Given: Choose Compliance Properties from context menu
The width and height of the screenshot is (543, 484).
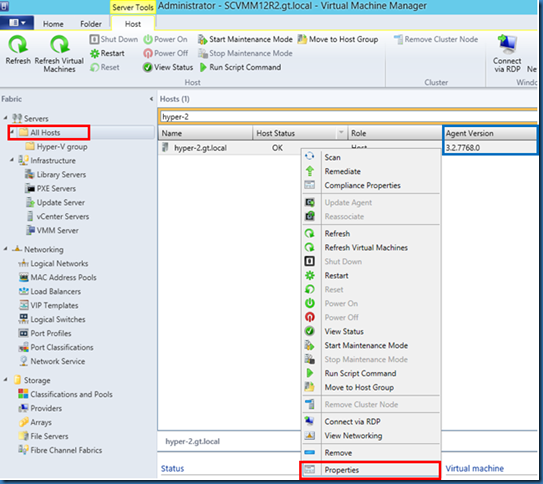Looking at the screenshot, I should coord(371,186).
